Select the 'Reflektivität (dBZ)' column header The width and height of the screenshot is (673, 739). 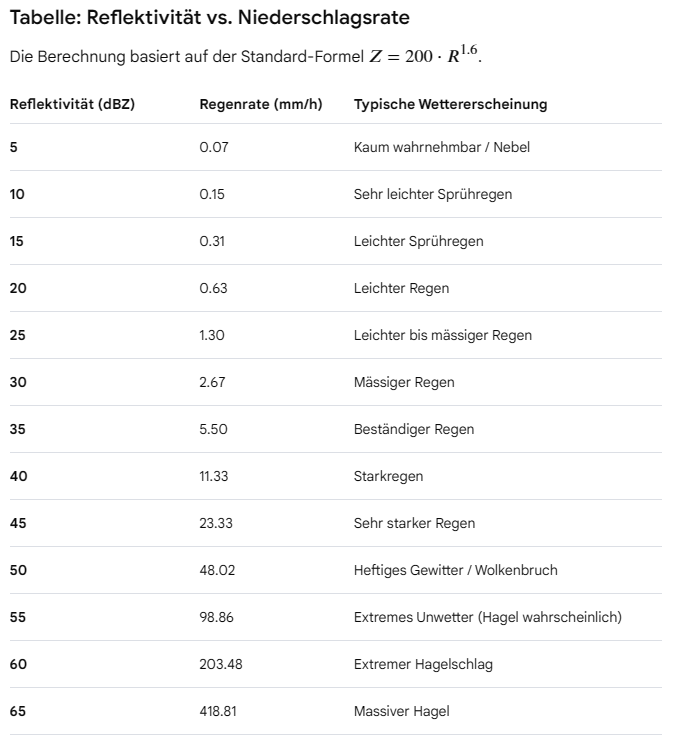pos(71,104)
